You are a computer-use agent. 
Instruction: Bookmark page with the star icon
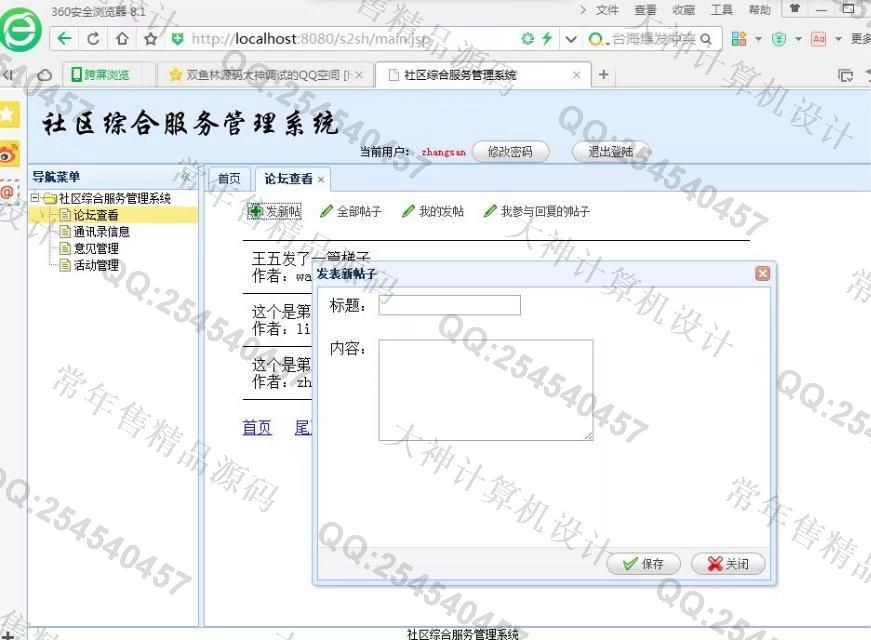pos(151,38)
